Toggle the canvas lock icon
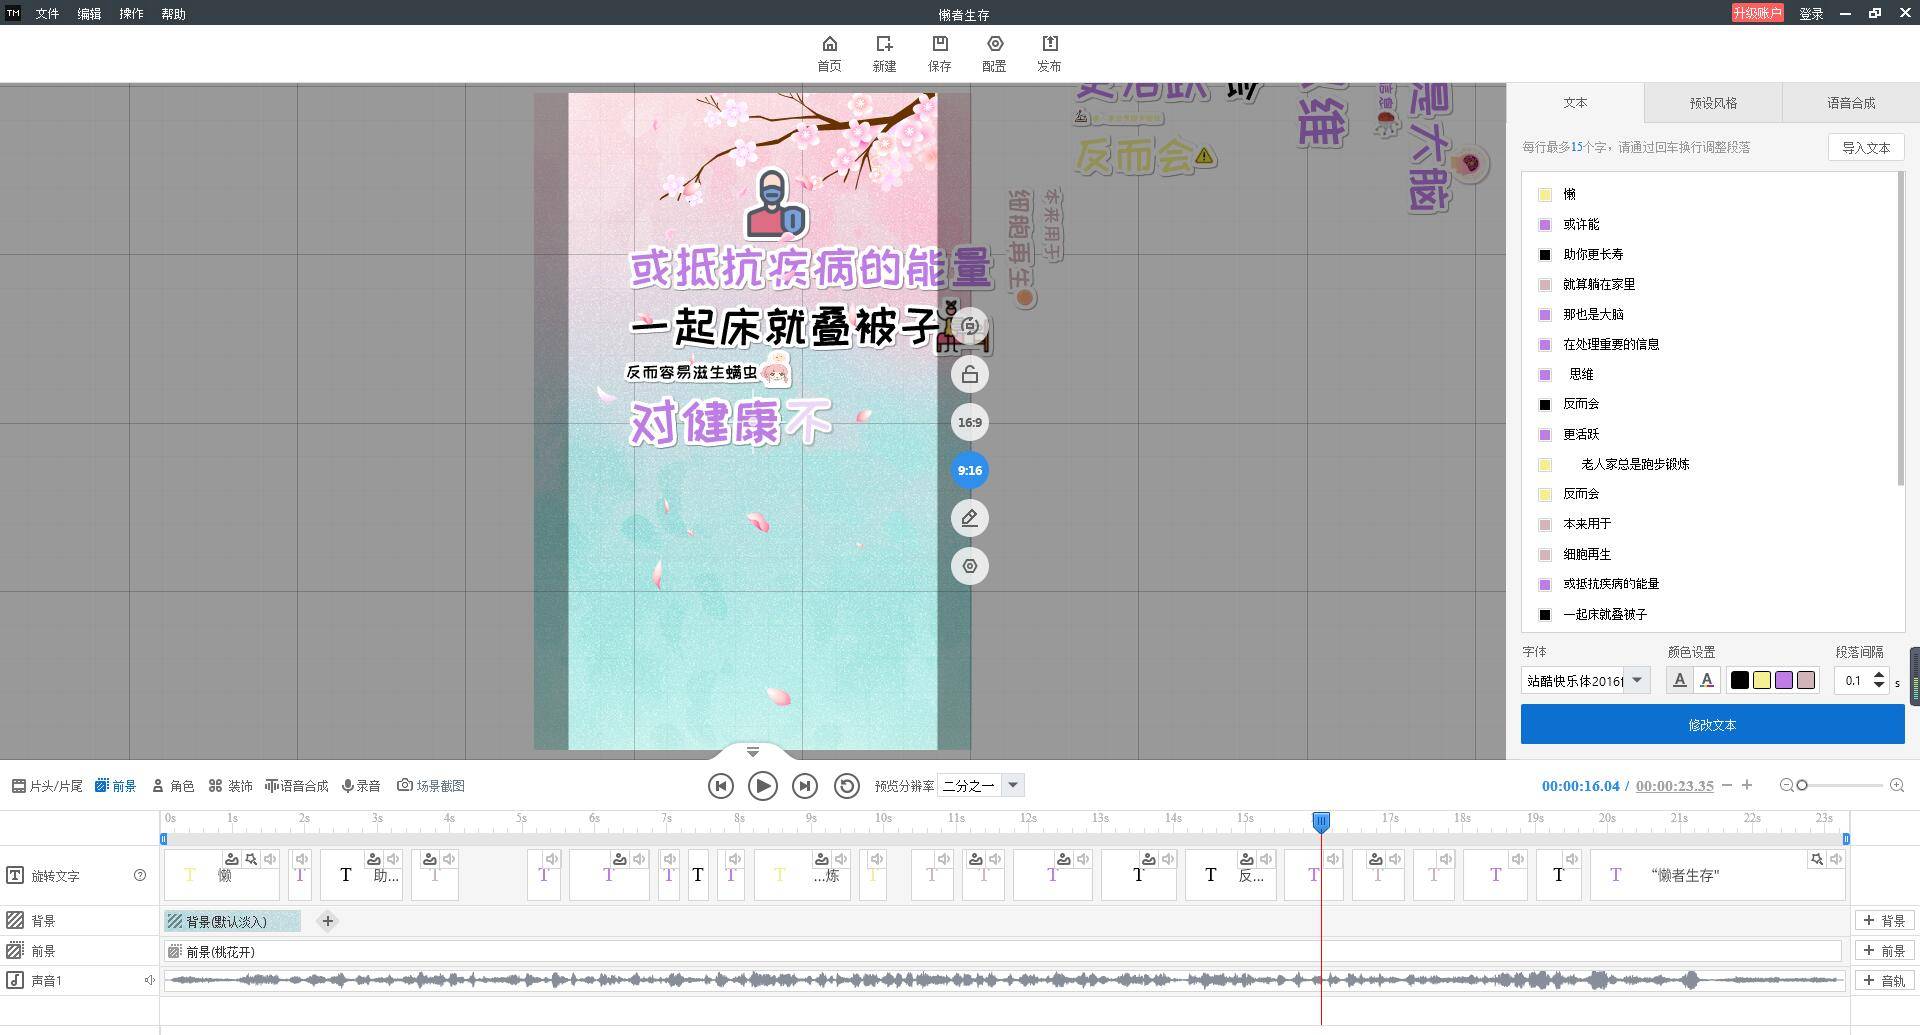This screenshot has height=1035, width=1920. [x=969, y=374]
